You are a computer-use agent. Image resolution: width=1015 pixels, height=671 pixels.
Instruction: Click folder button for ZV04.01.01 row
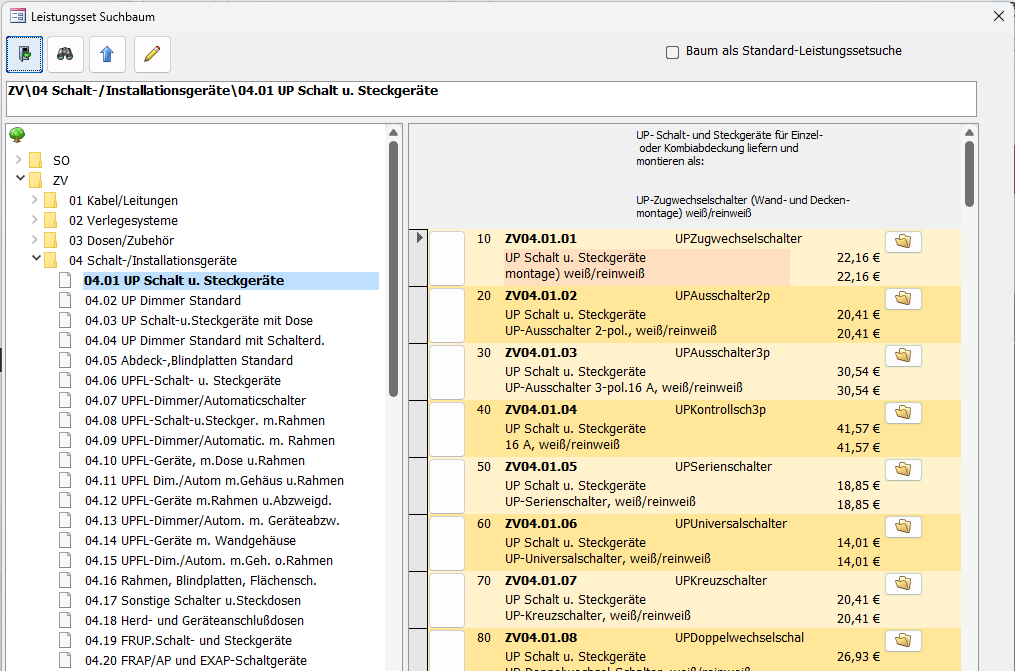903,242
